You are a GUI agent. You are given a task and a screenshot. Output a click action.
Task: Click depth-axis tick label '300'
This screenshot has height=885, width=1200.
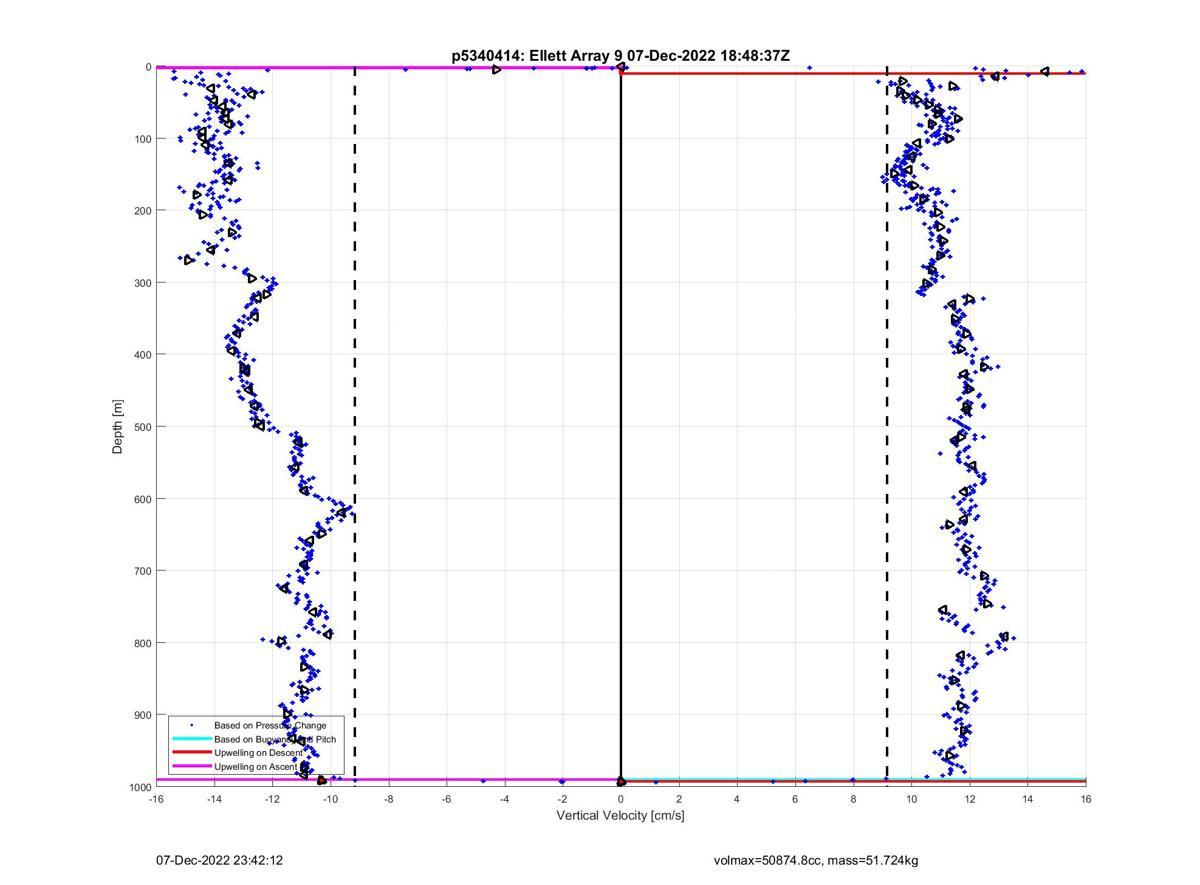click(142, 283)
